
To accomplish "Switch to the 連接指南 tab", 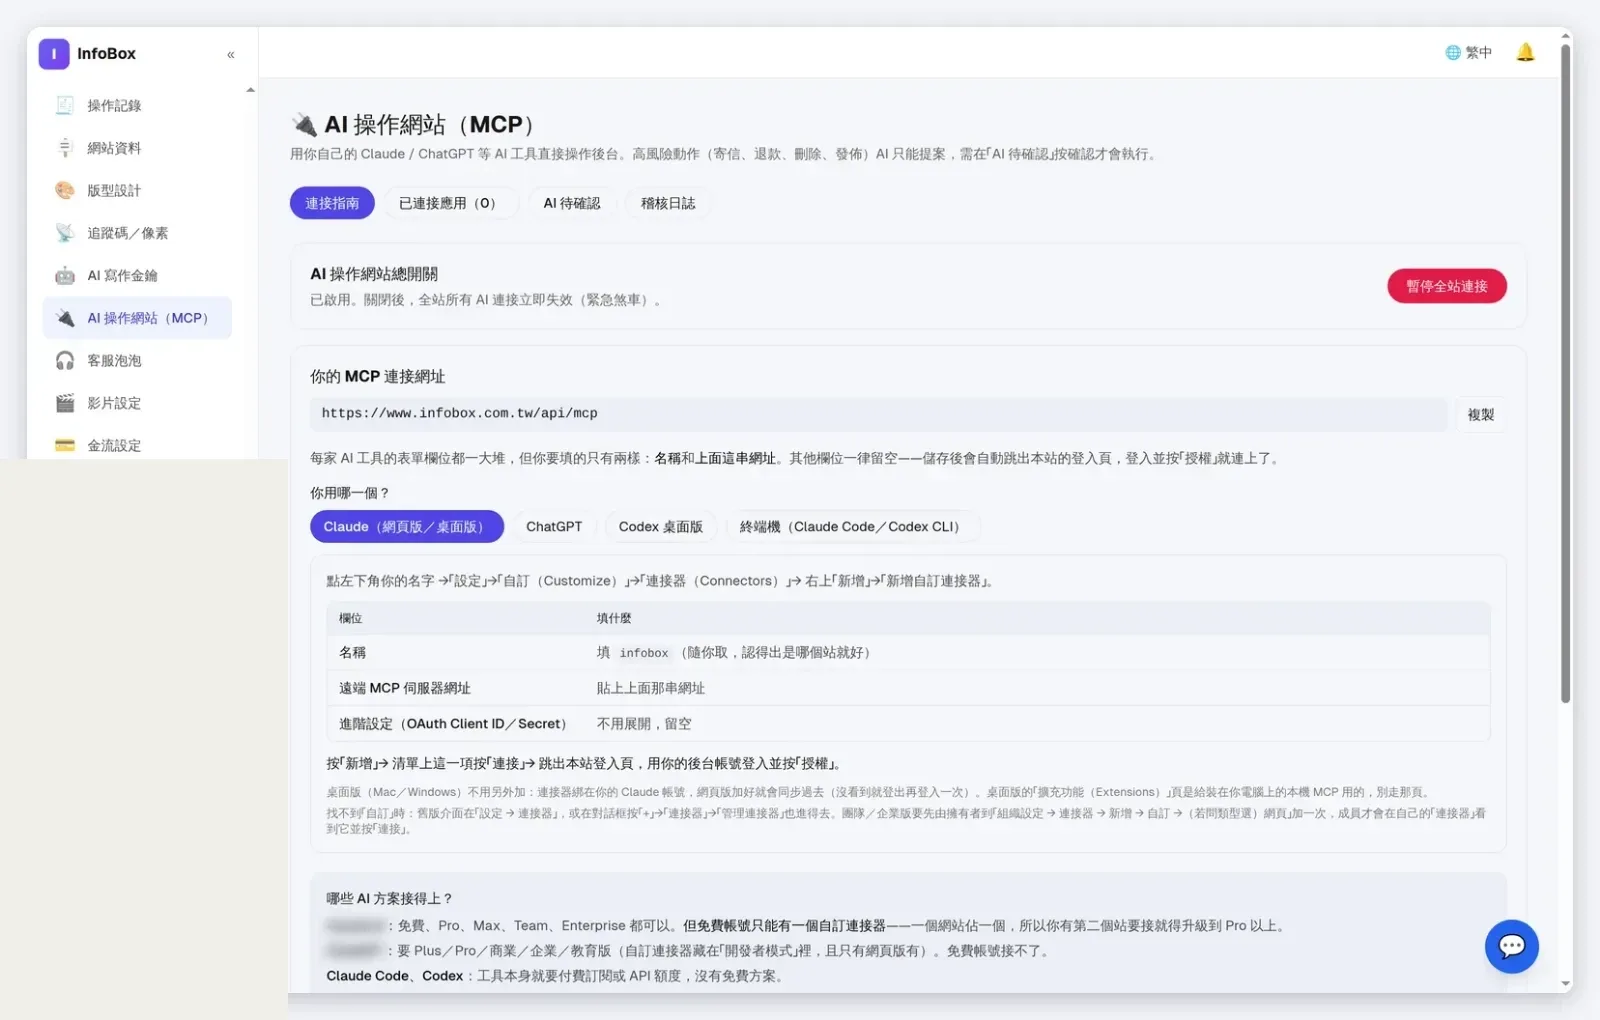I will point(332,203).
